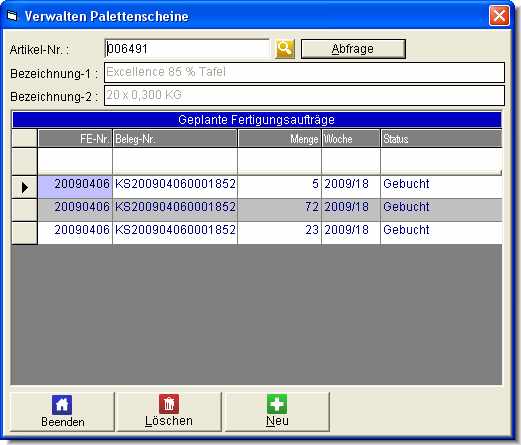Click the magnifier search icon beside Artikel-Nr.
Image resolution: width=521 pixels, height=445 pixels.
pyautogui.click(x=285, y=49)
